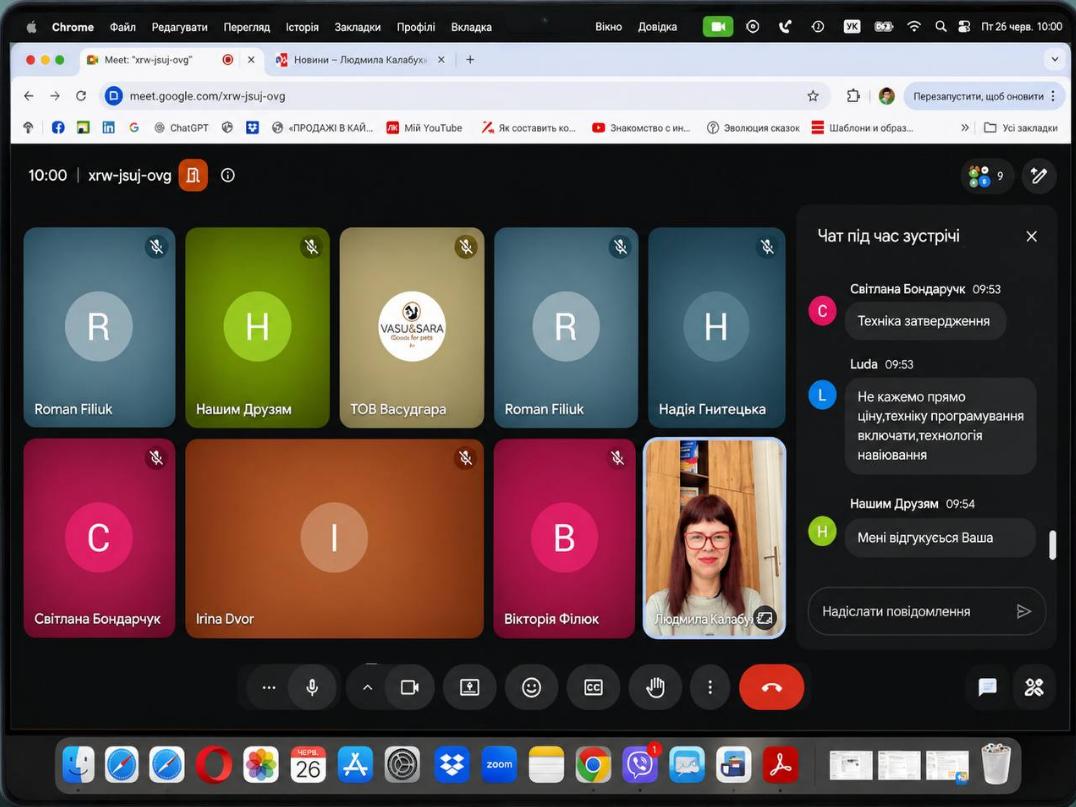Open a new browser tab
Screen dimensions: 1076x807
470,60
